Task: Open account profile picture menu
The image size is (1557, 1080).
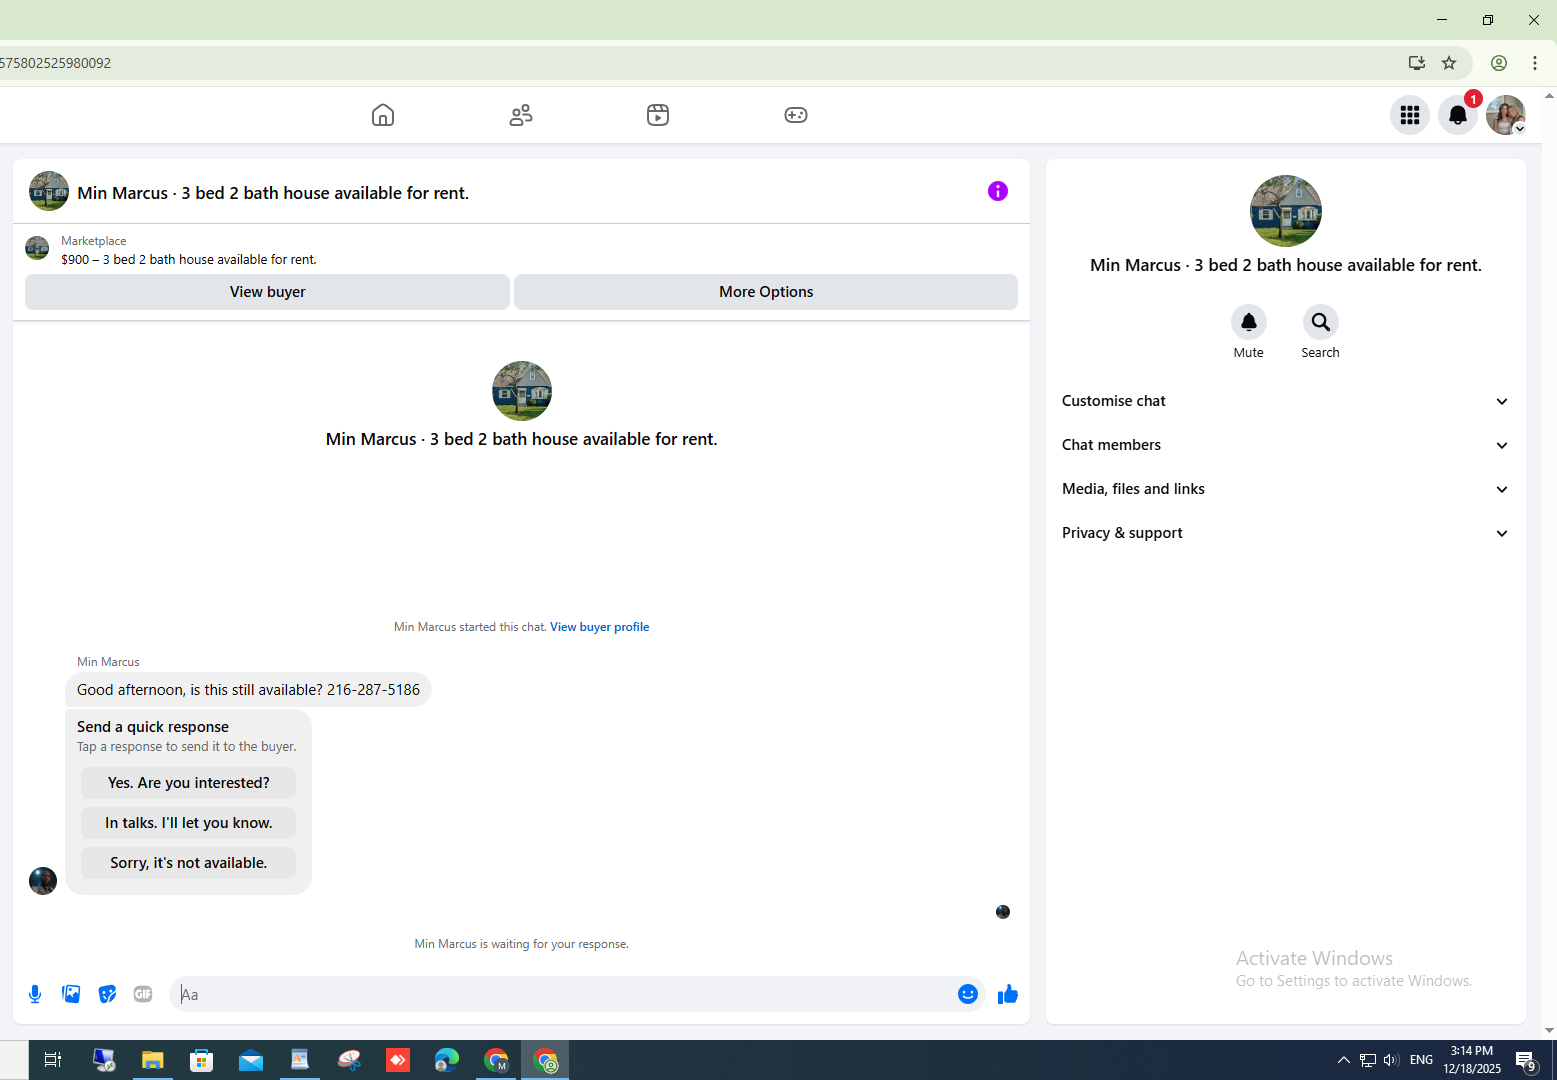Action: coord(1506,115)
